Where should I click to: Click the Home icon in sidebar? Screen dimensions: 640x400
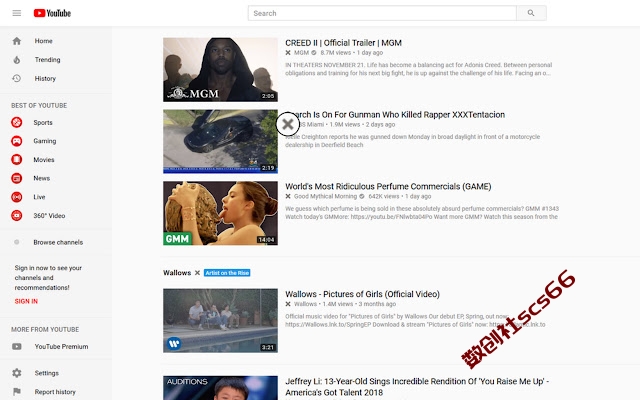click(x=17, y=41)
